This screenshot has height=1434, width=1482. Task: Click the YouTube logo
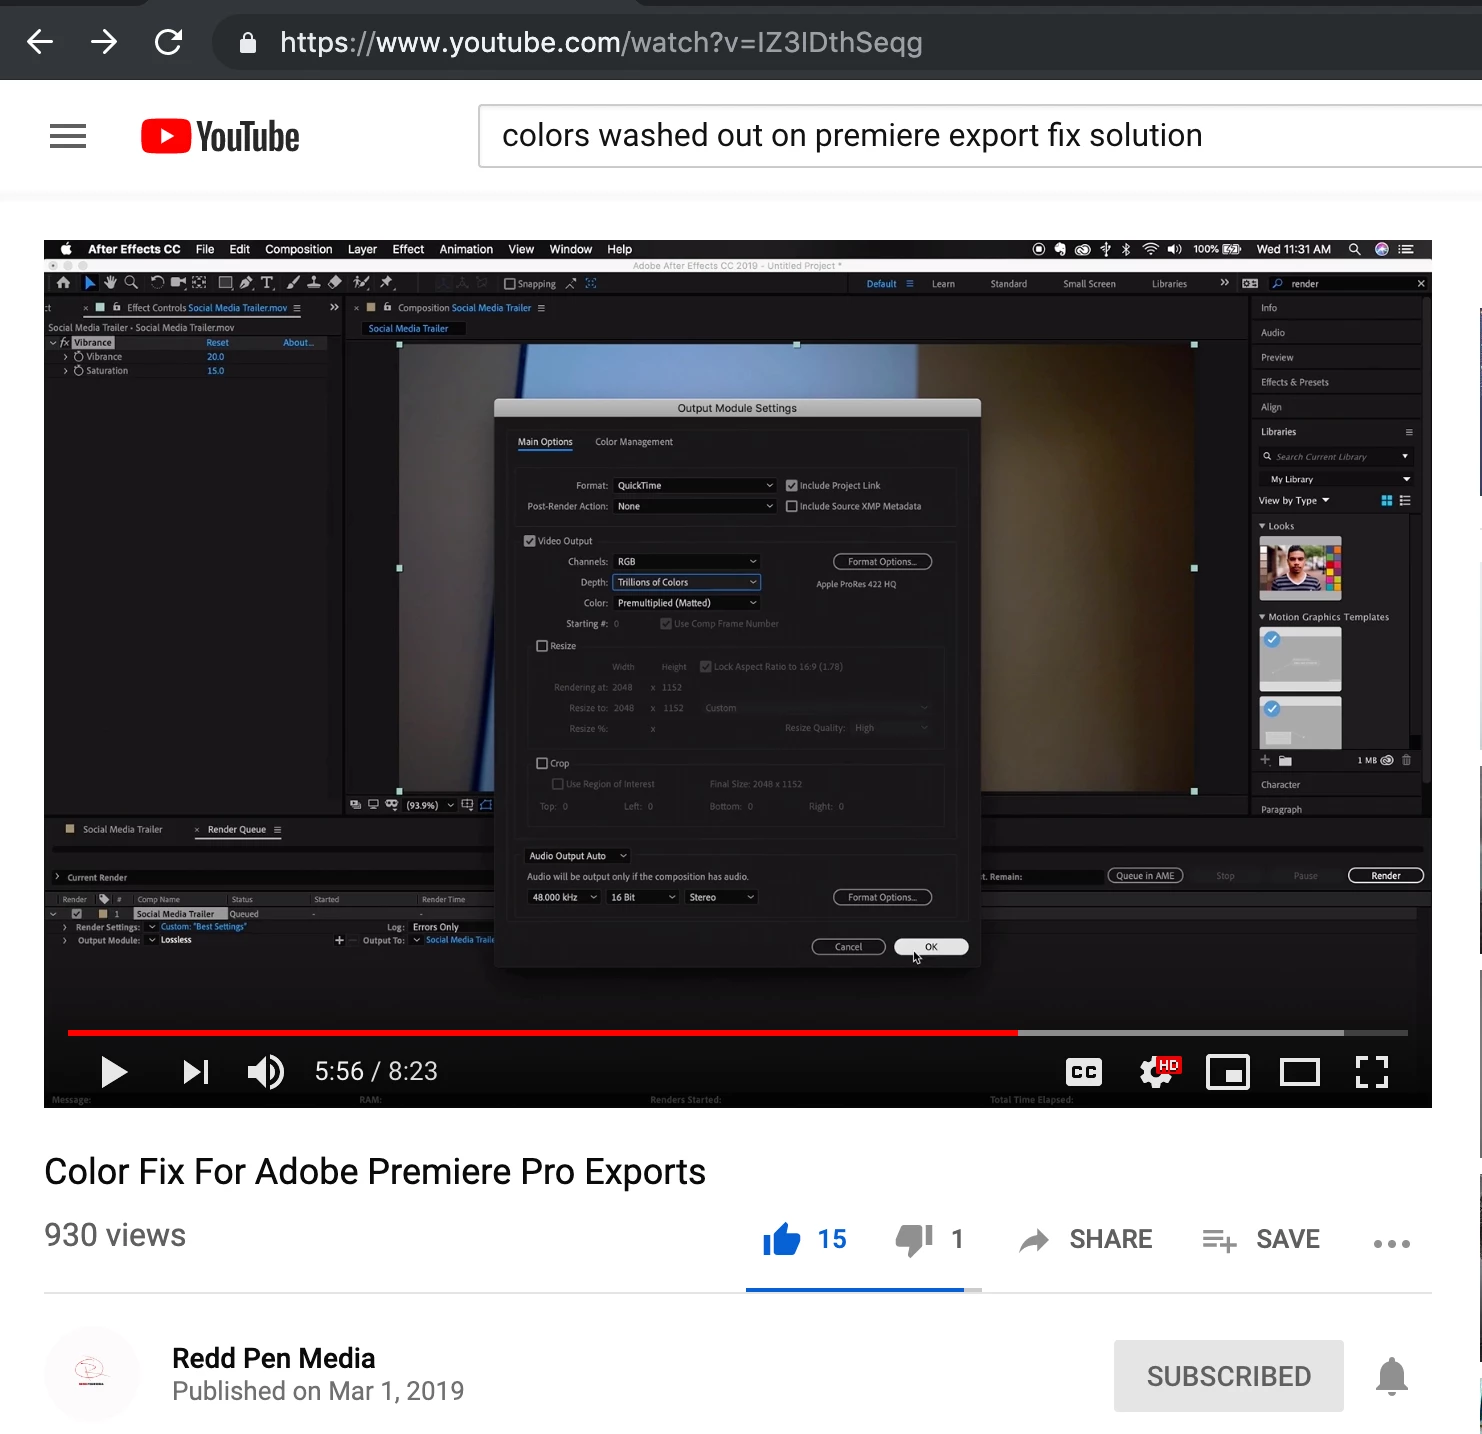click(x=220, y=136)
